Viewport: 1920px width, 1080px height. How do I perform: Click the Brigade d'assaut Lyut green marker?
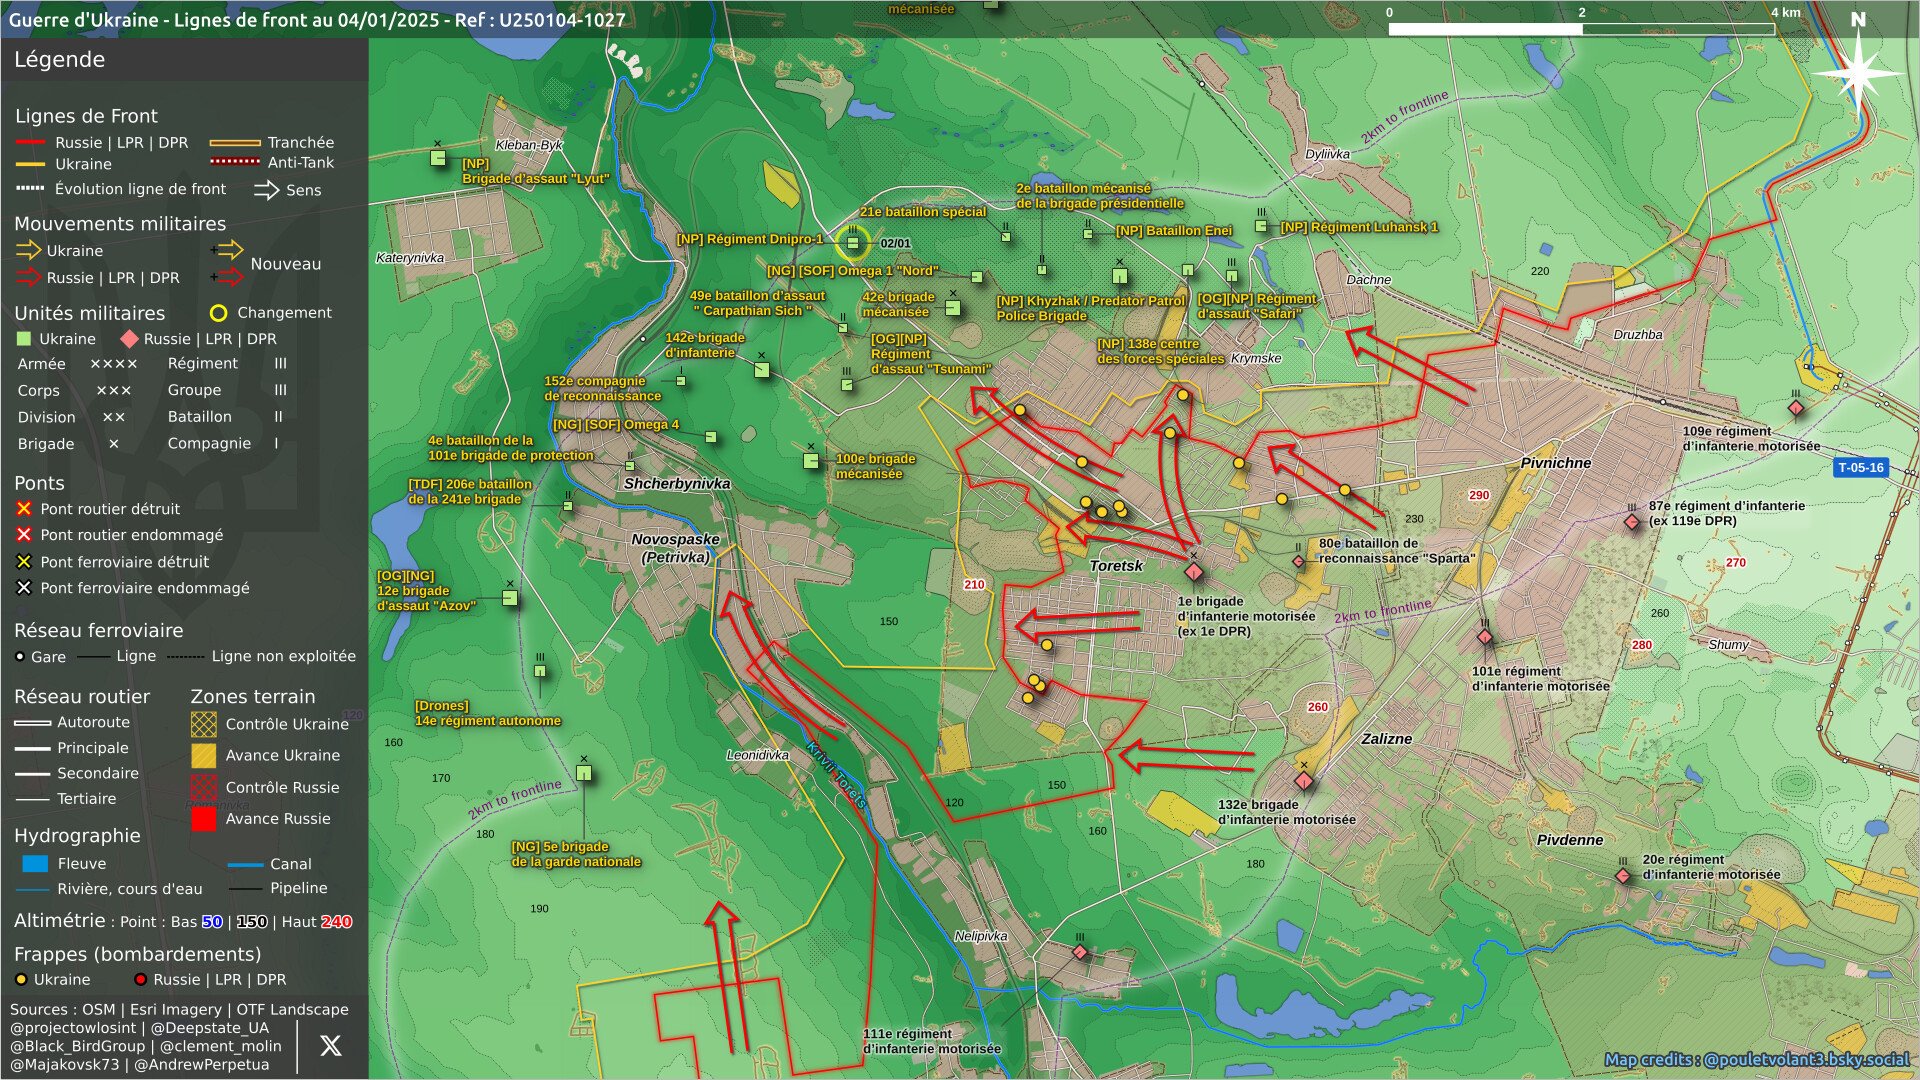[438, 158]
